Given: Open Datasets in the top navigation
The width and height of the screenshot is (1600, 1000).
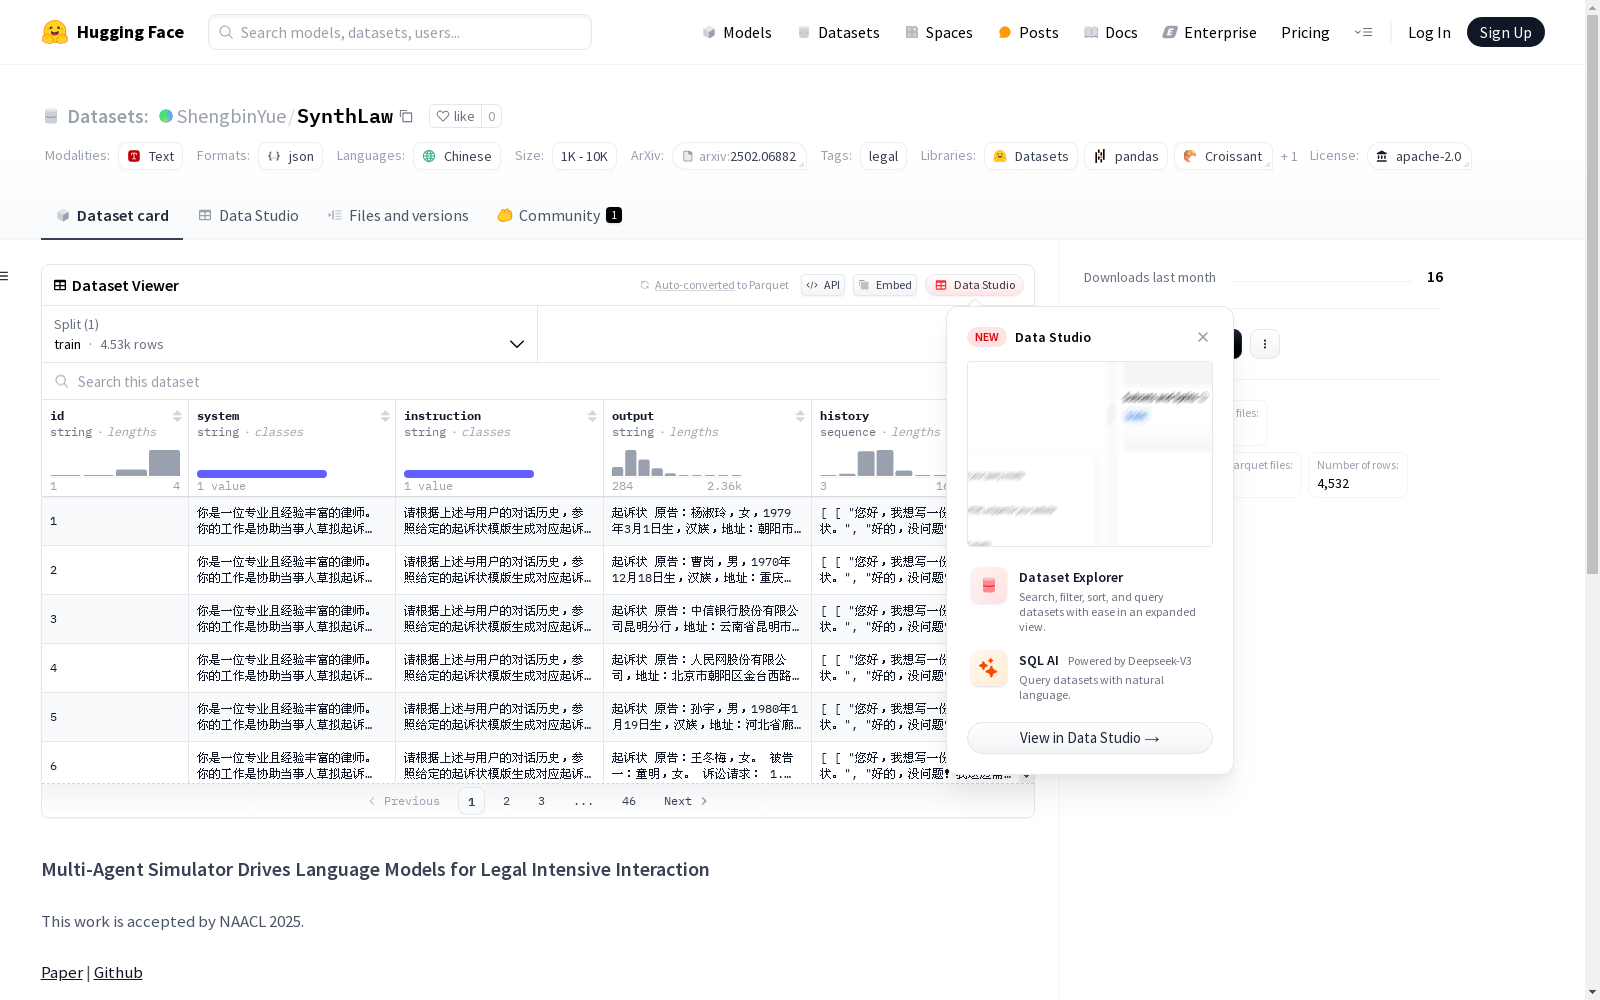Looking at the screenshot, I should [x=838, y=32].
